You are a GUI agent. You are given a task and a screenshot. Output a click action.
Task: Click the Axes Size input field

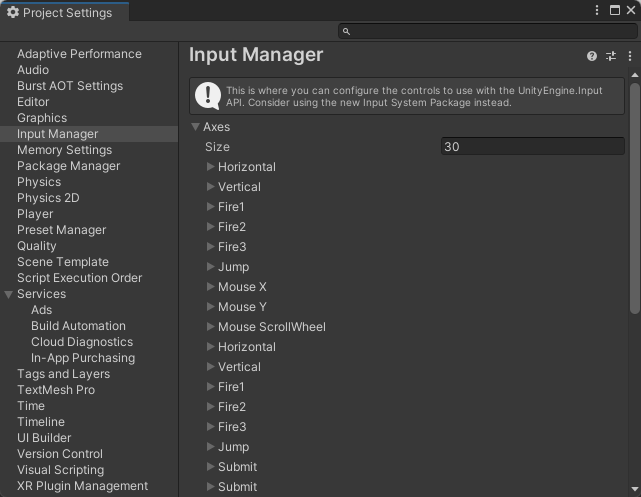pos(533,146)
